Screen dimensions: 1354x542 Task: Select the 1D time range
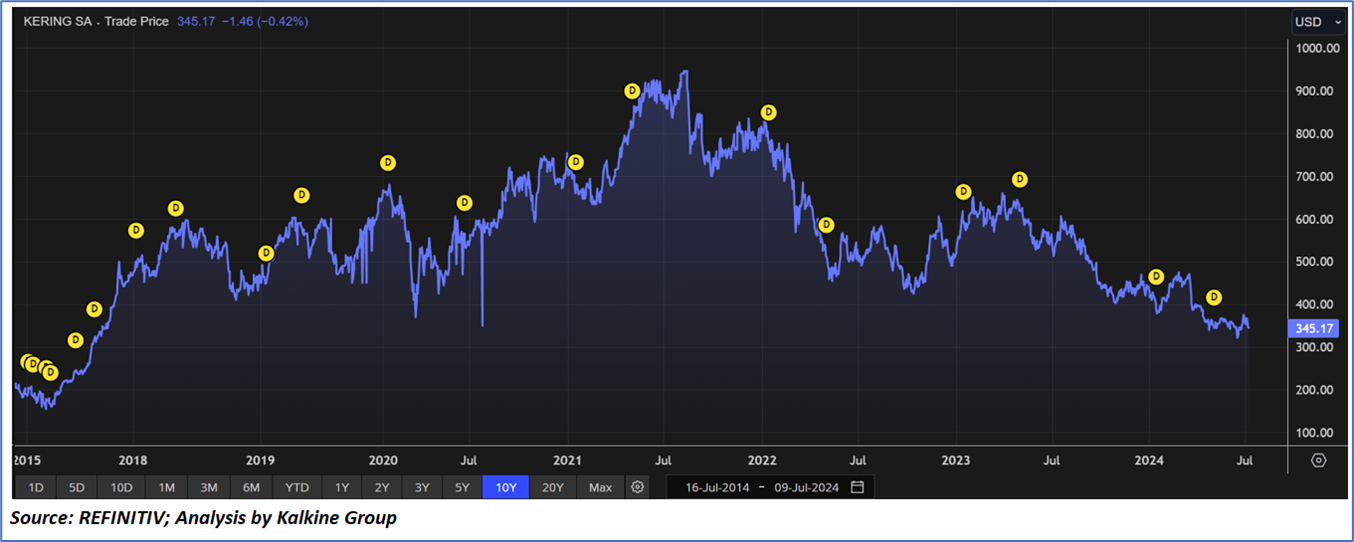pos(35,487)
